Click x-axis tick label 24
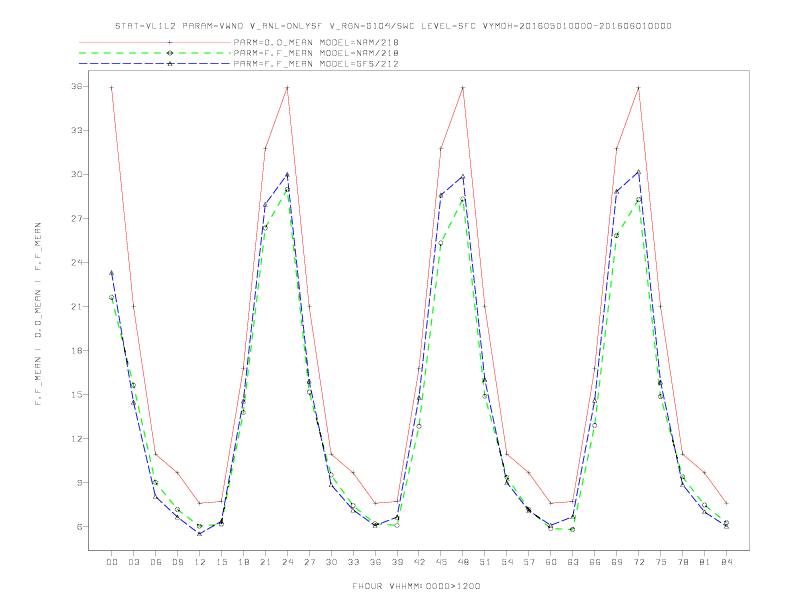The width and height of the screenshot is (792, 612). coord(287,562)
